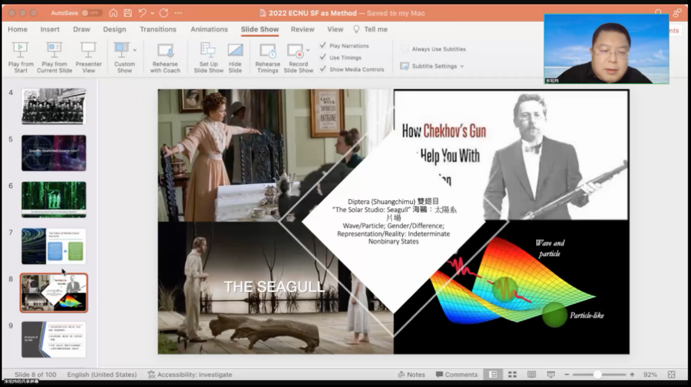Start Rehearse Timings
691x387 pixels.
point(267,57)
